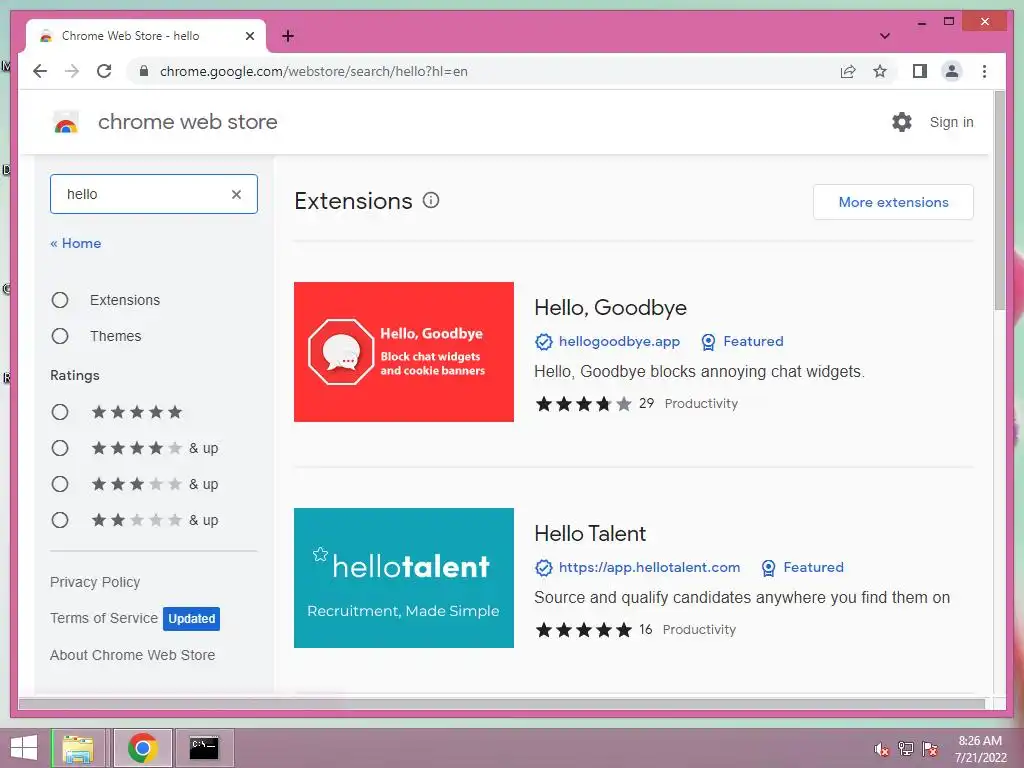Go back using the browser back arrow

40,71
